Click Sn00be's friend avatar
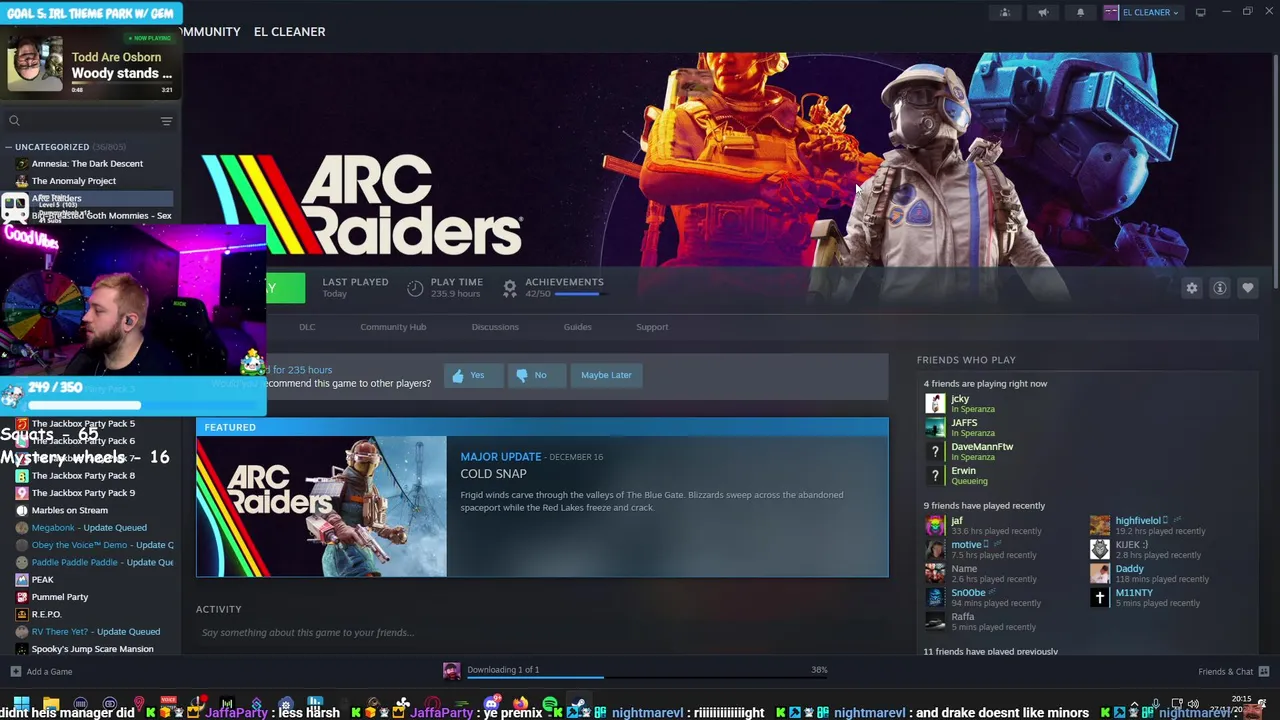1280x720 pixels. point(935,597)
